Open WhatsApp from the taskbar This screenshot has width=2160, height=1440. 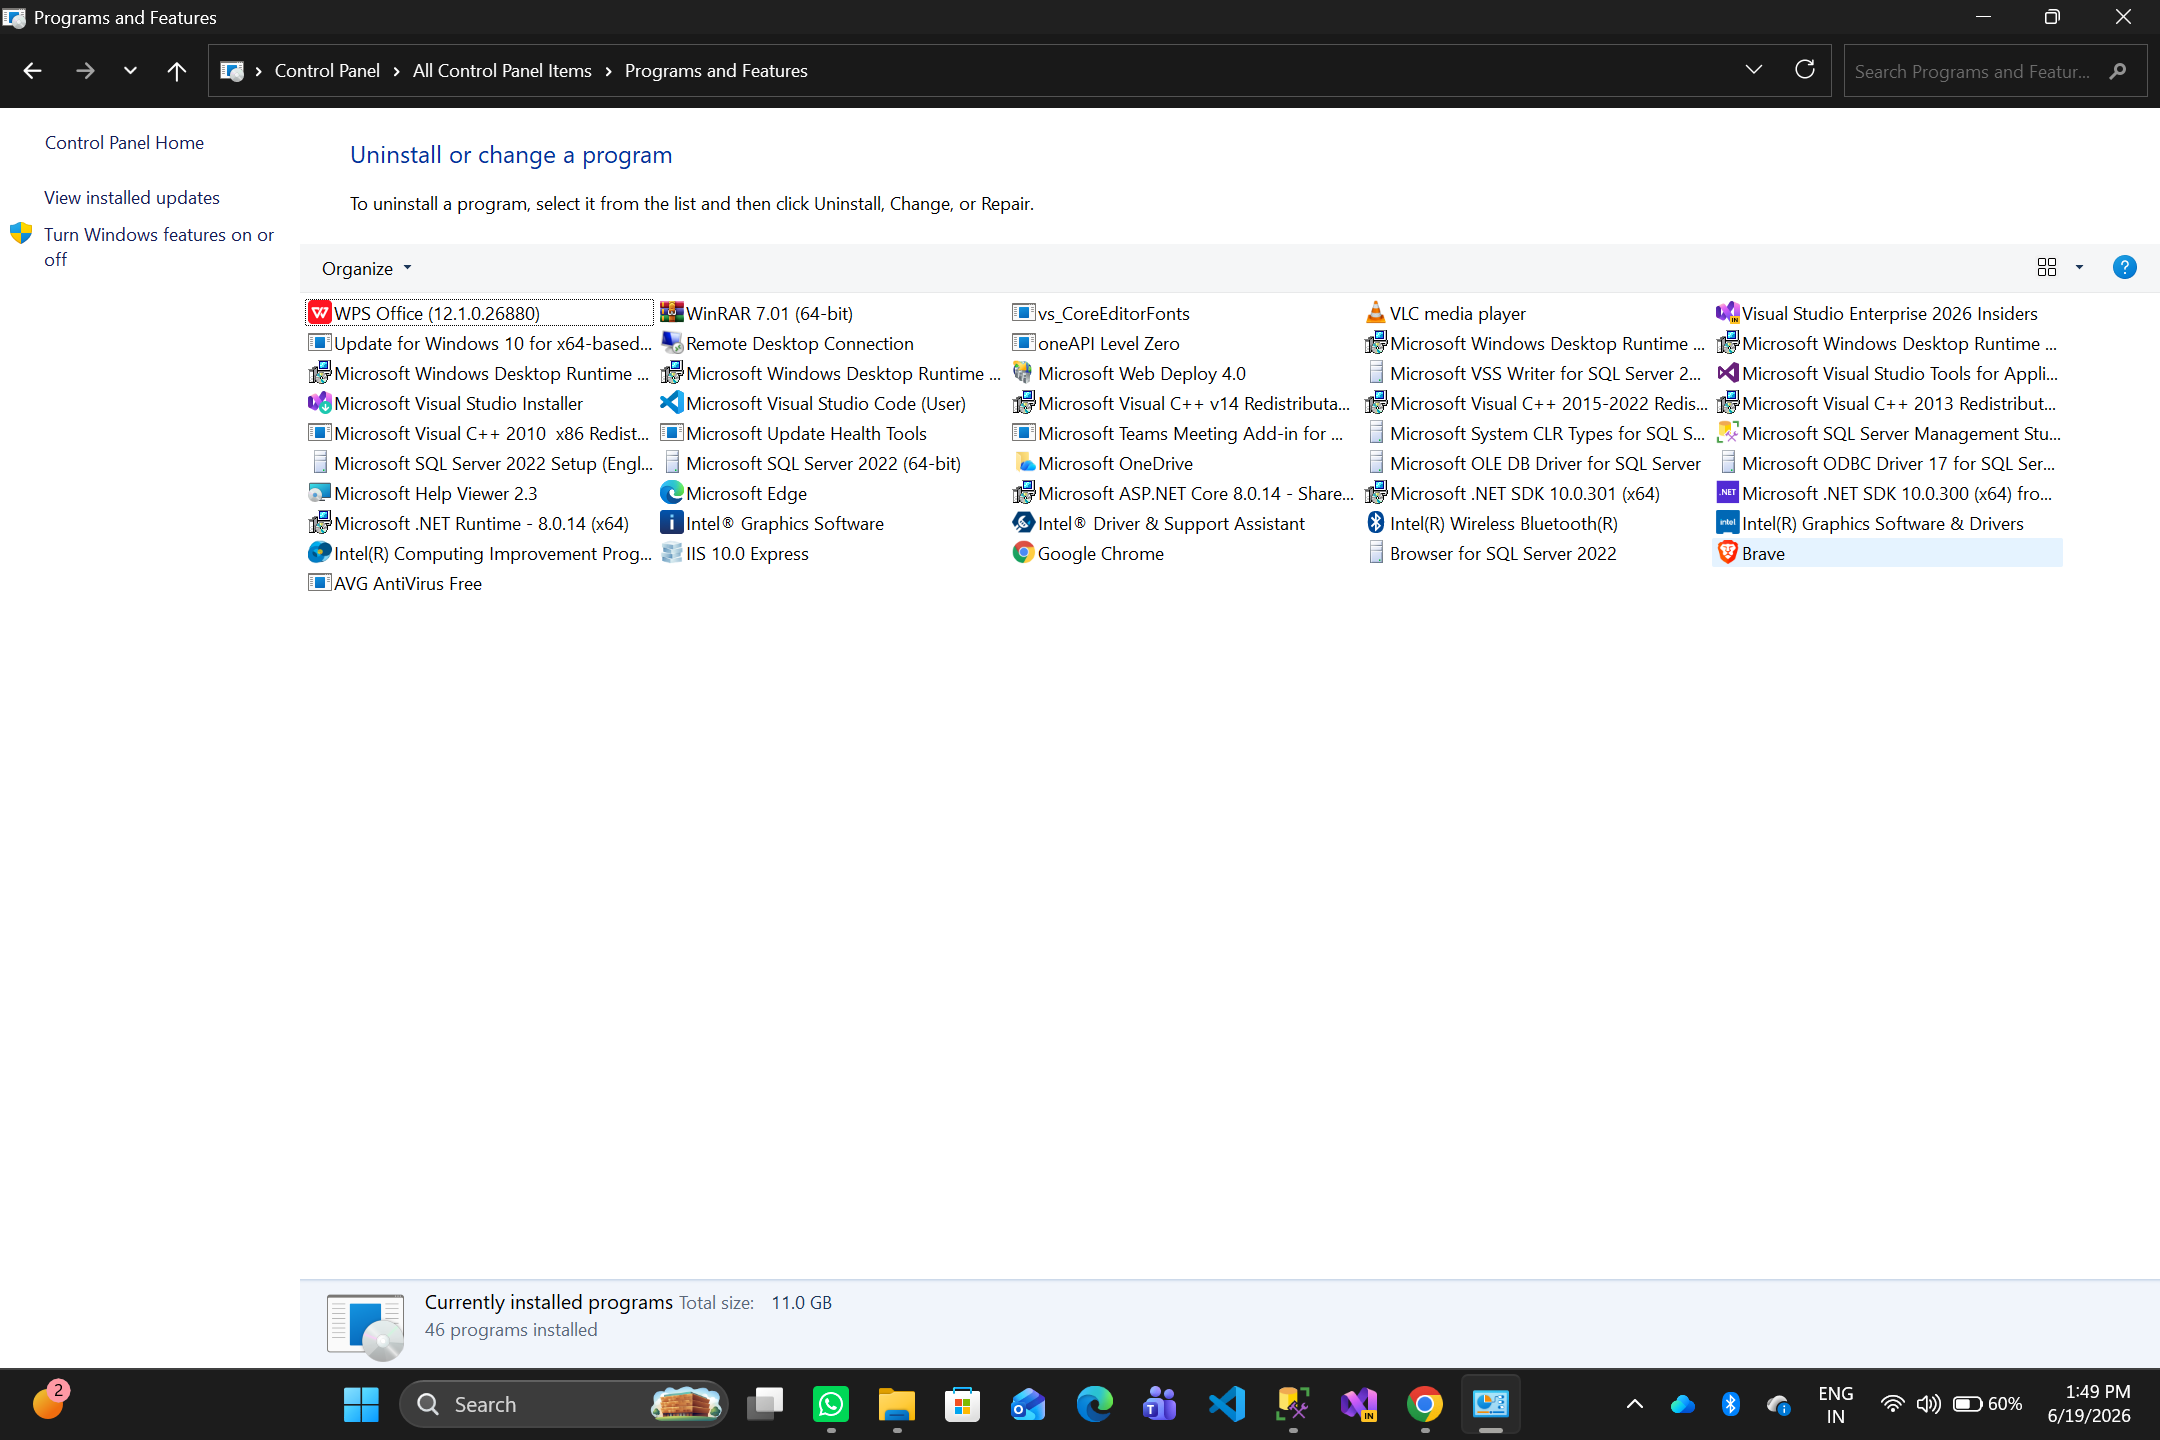831,1405
